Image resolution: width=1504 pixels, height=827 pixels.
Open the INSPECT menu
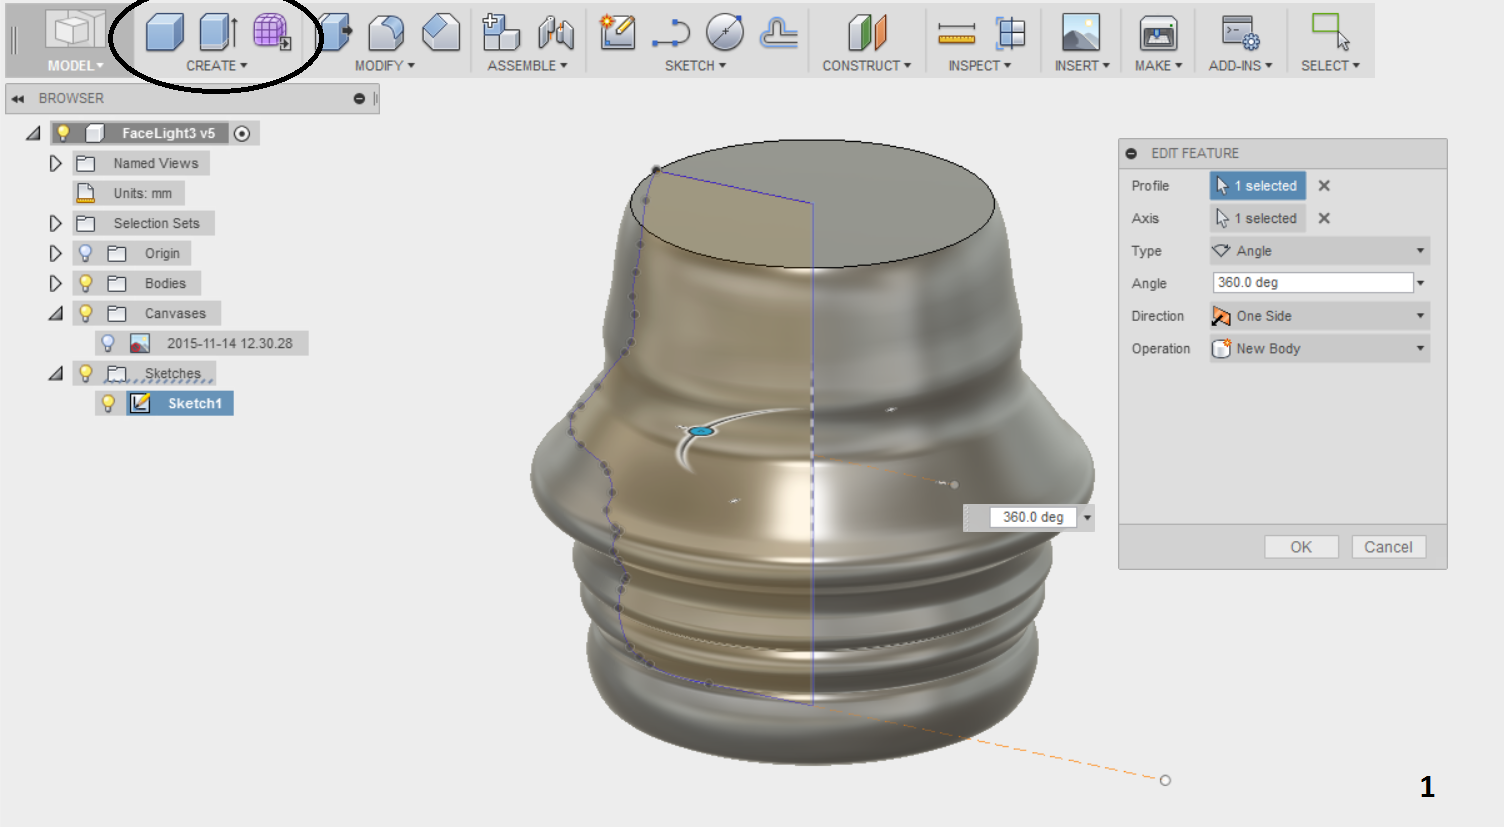tap(980, 65)
